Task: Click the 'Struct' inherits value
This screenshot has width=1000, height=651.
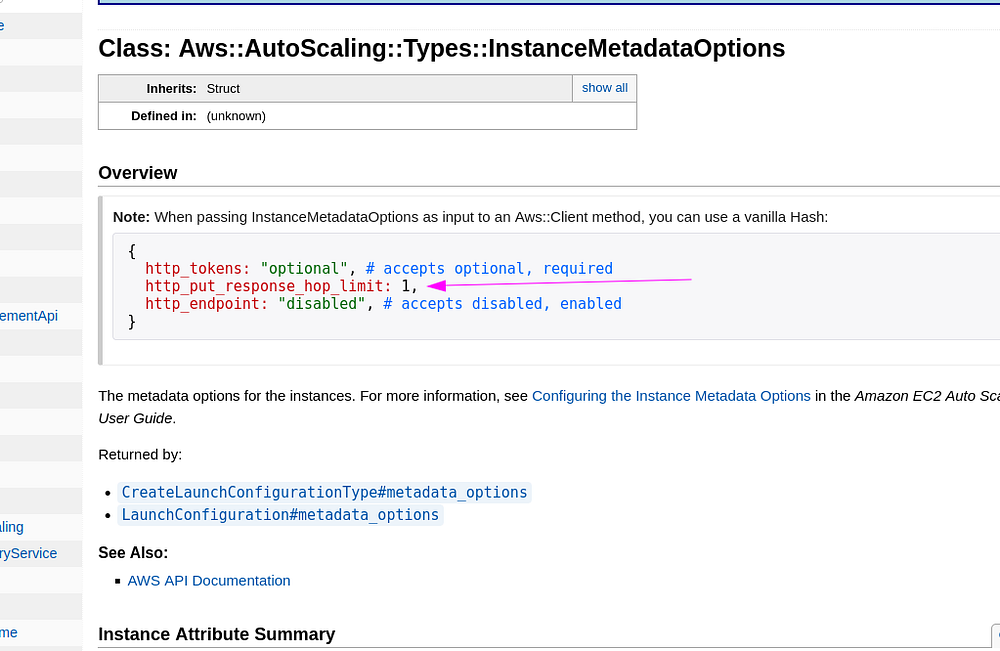Action: (223, 89)
